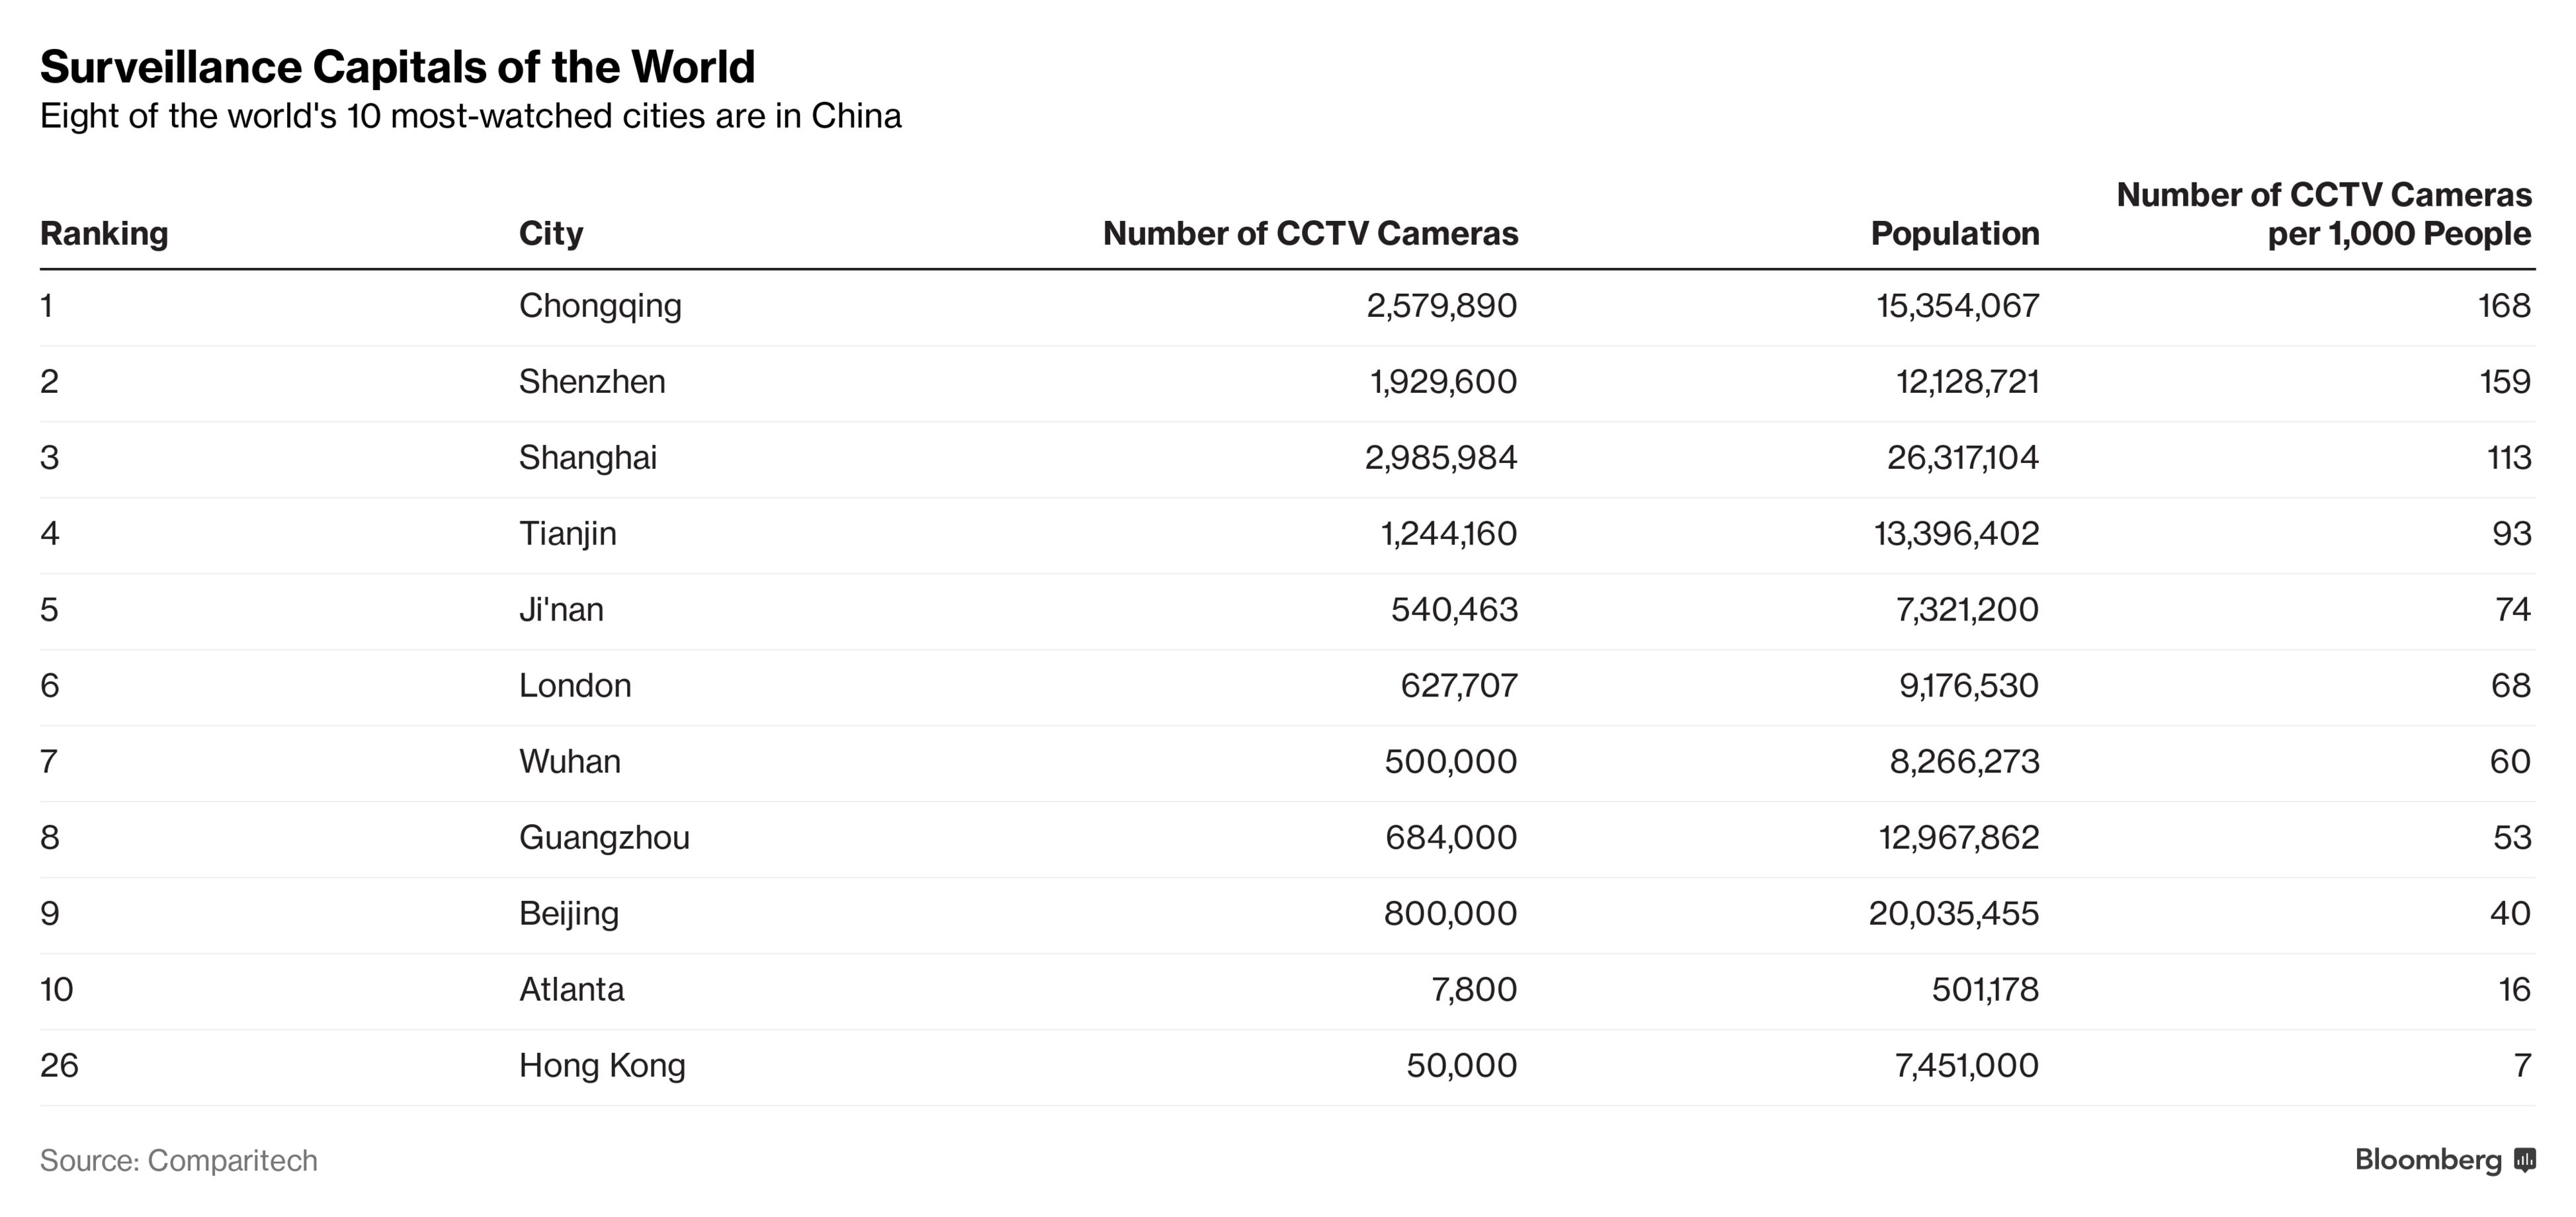This screenshot has height=1217, width=2576.
Task: Click the Number of CCTV Cameras header
Action: pos(1310,233)
